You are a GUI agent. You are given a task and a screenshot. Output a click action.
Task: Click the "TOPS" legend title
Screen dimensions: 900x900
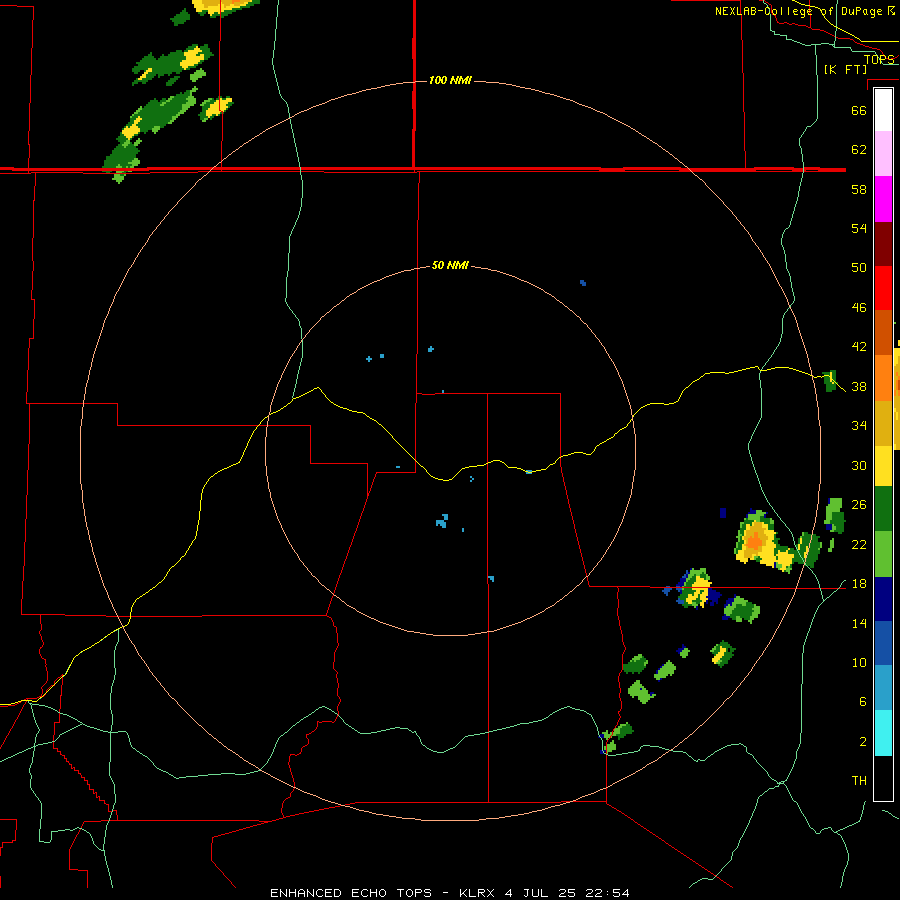click(x=879, y=59)
